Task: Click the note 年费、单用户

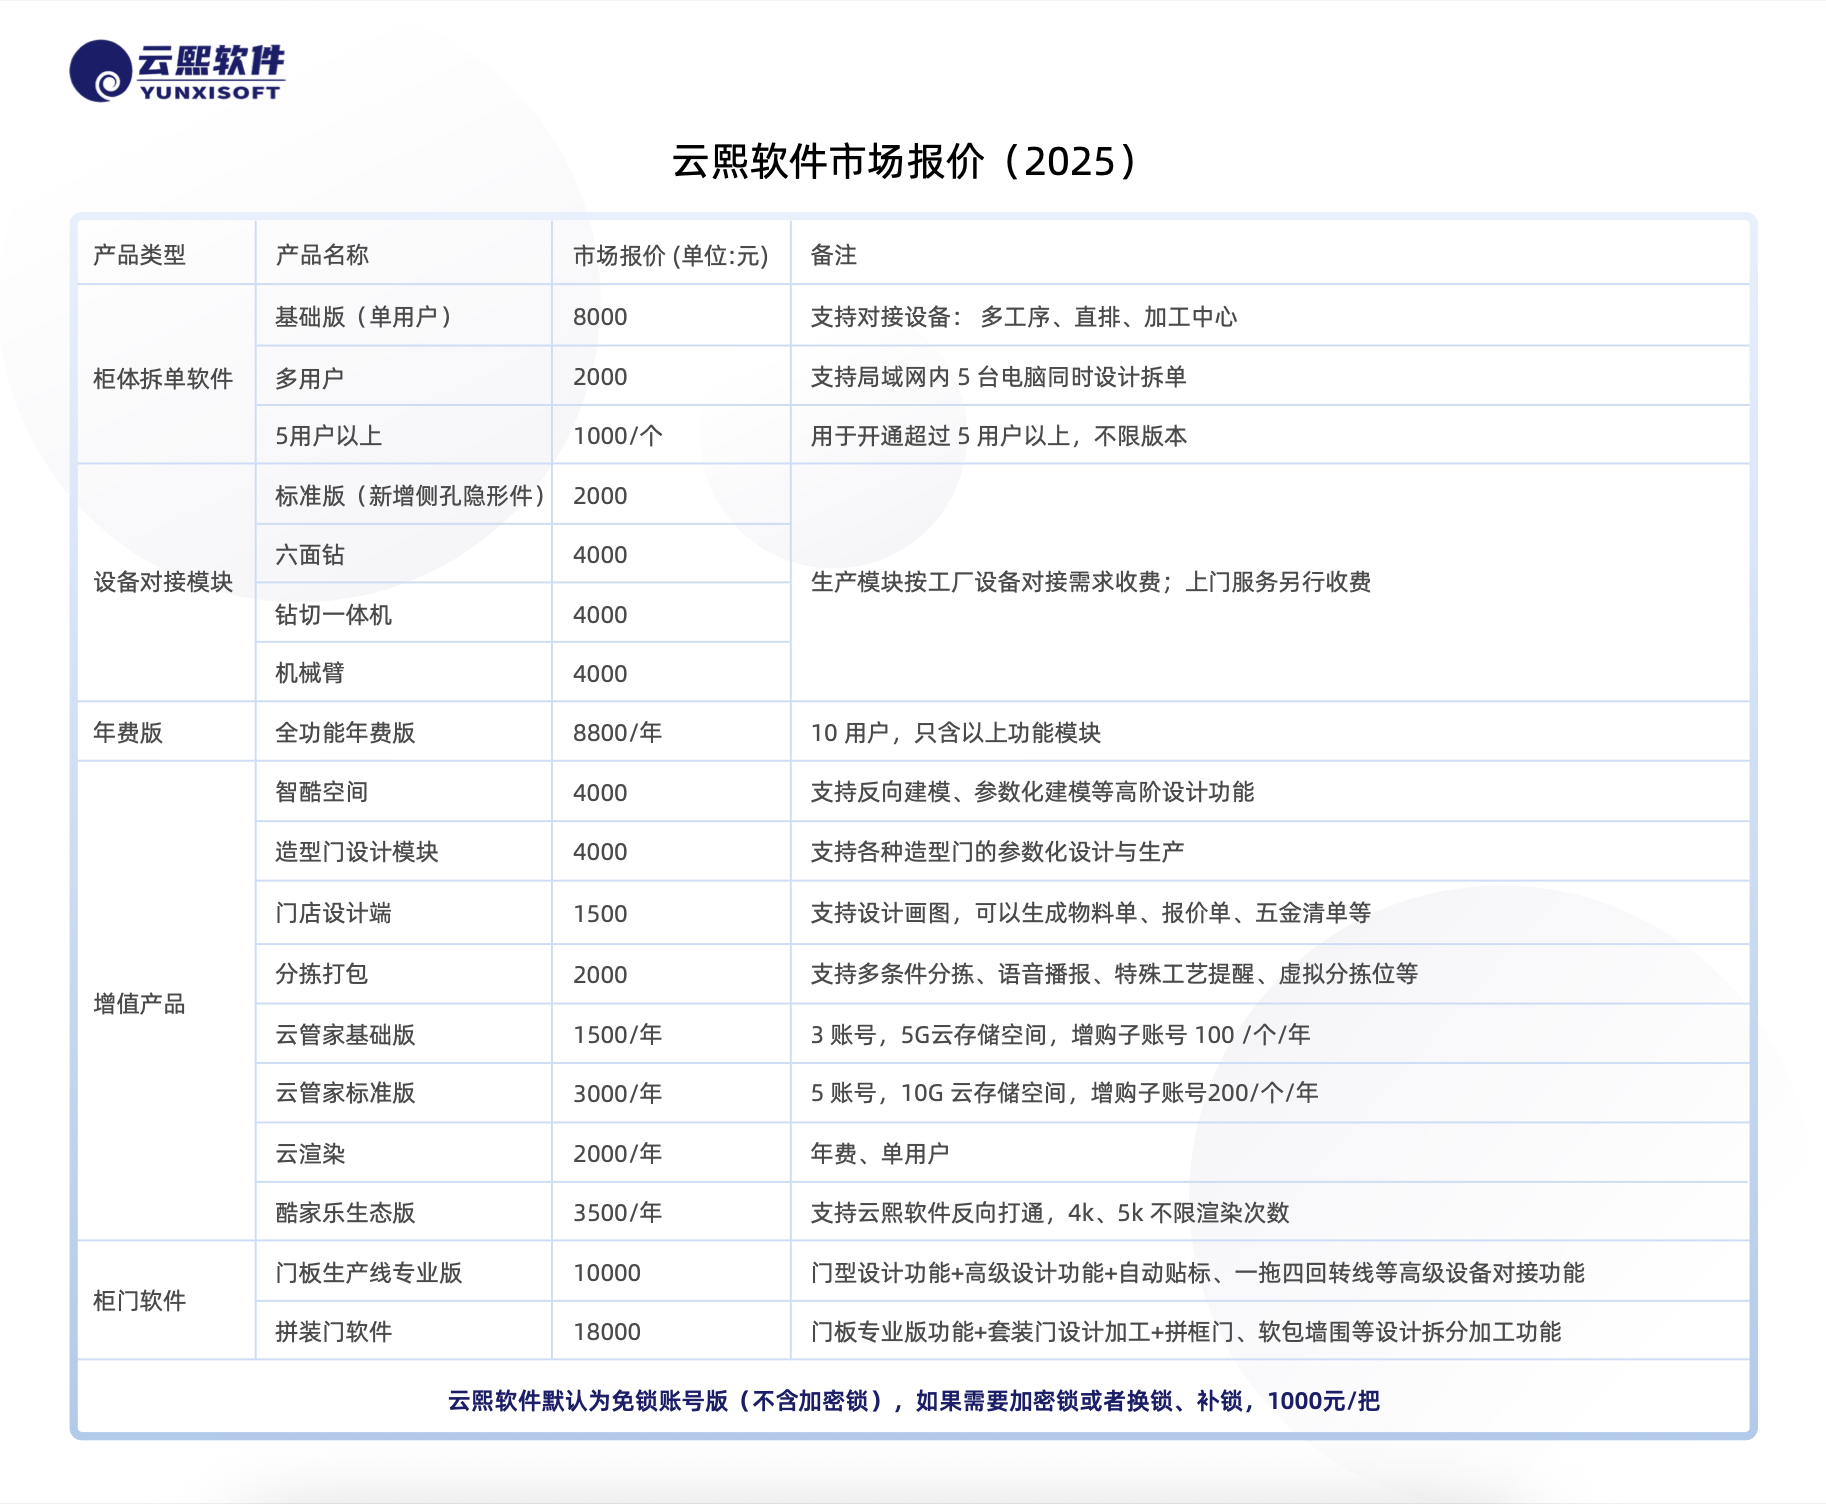Action: click(880, 1154)
